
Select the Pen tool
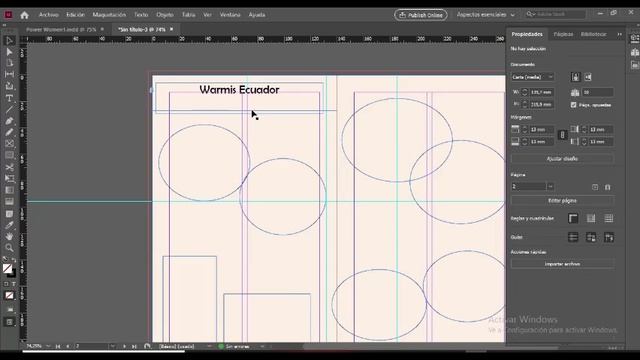click(9, 121)
